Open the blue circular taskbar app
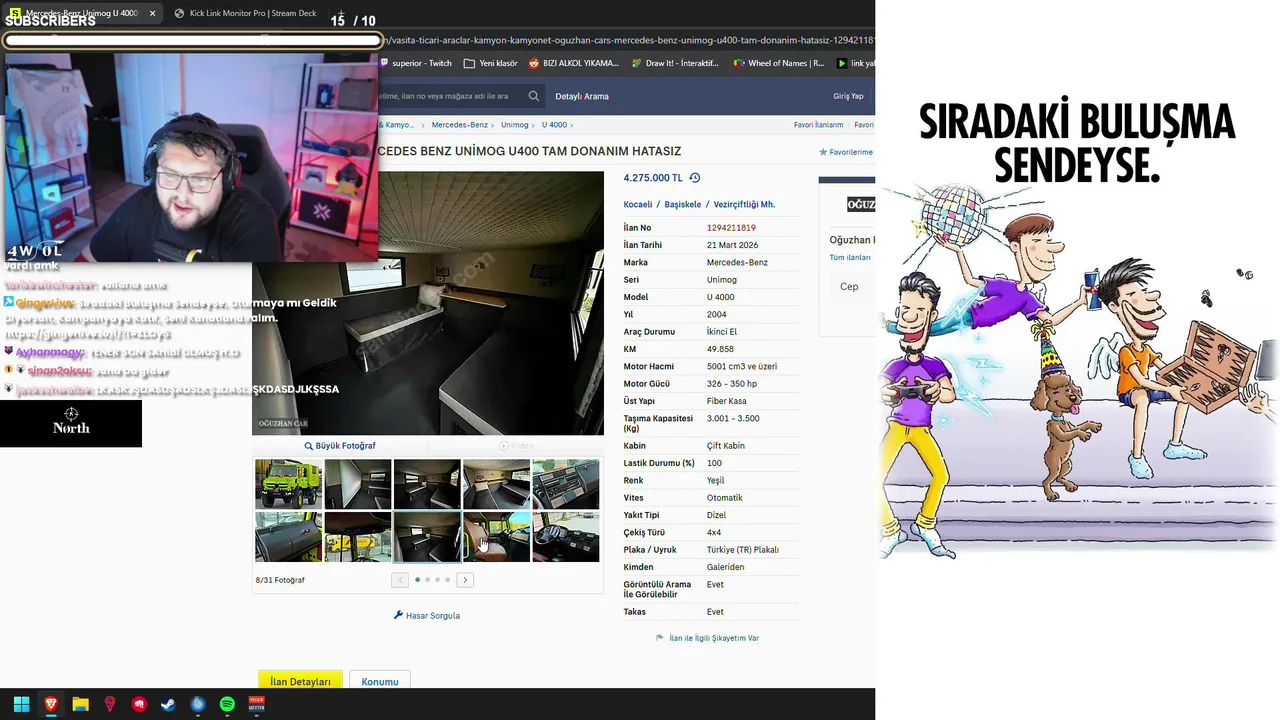The image size is (1280, 720). 198,704
